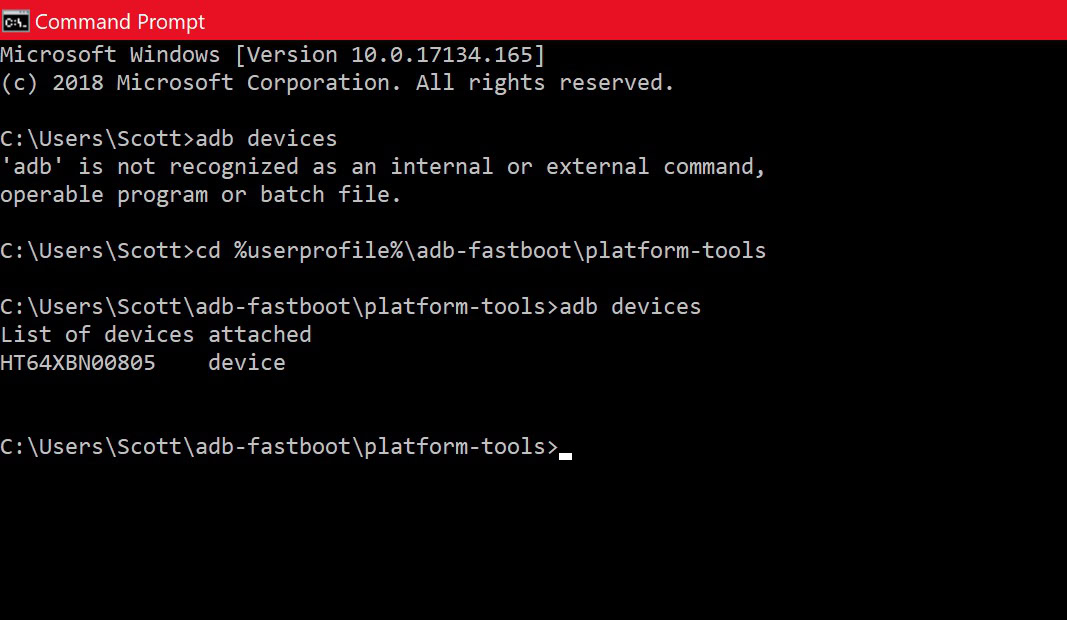Screen dimensions: 1067x620
Task: Click the final platform-tools> prompt path
Action: [x=278, y=447]
